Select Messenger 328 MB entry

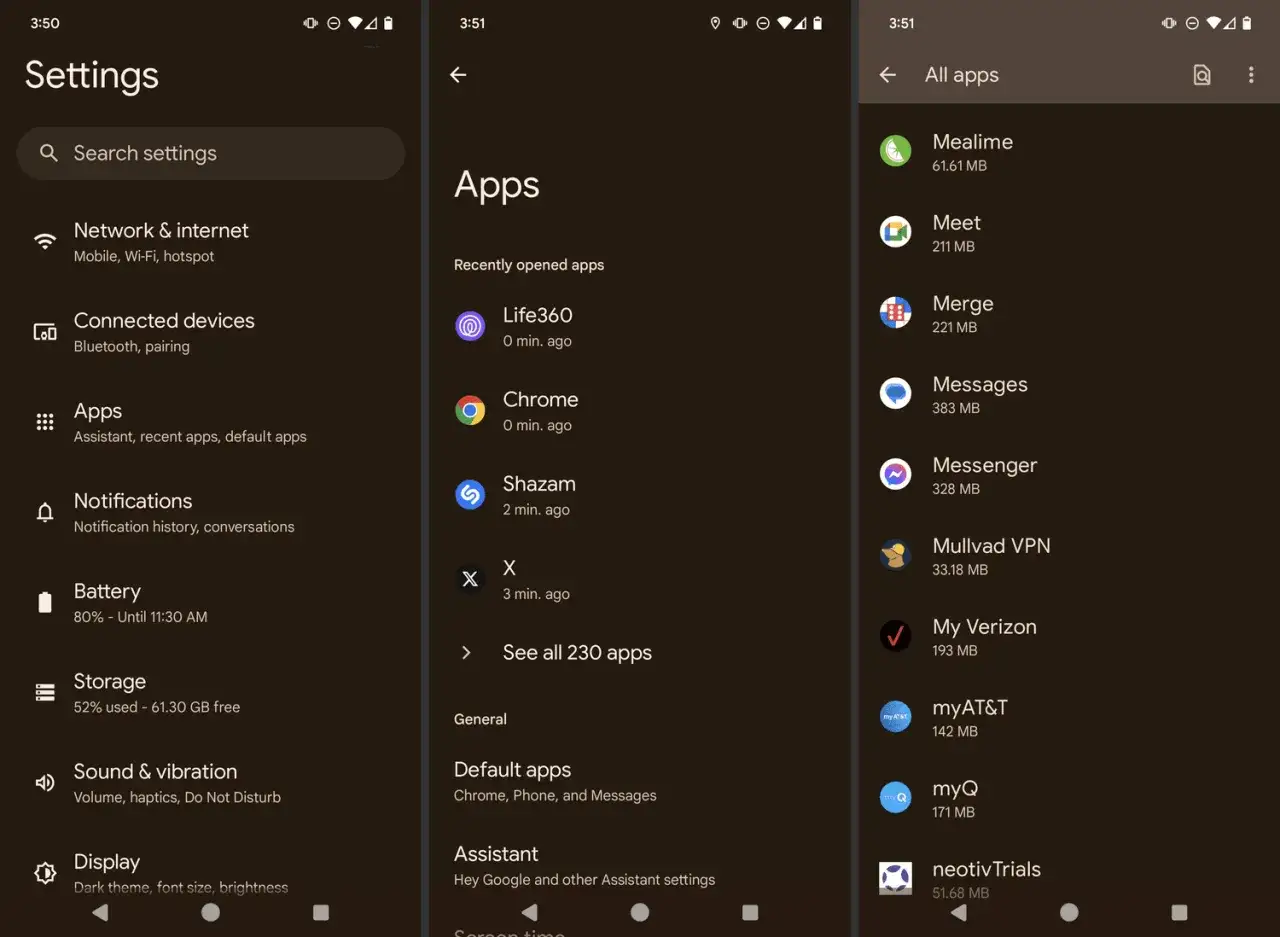point(1069,474)
